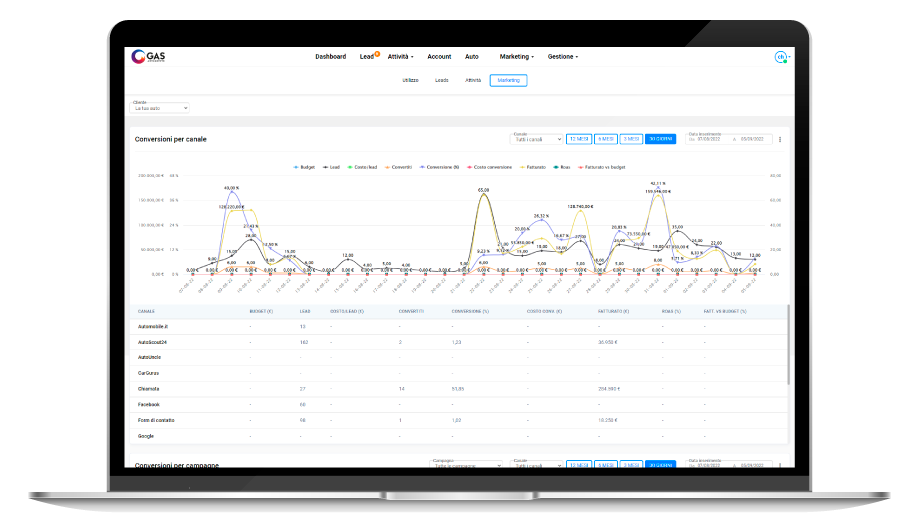
Task: Open the Cliente dropdown
Action: [x=160, y=108]
